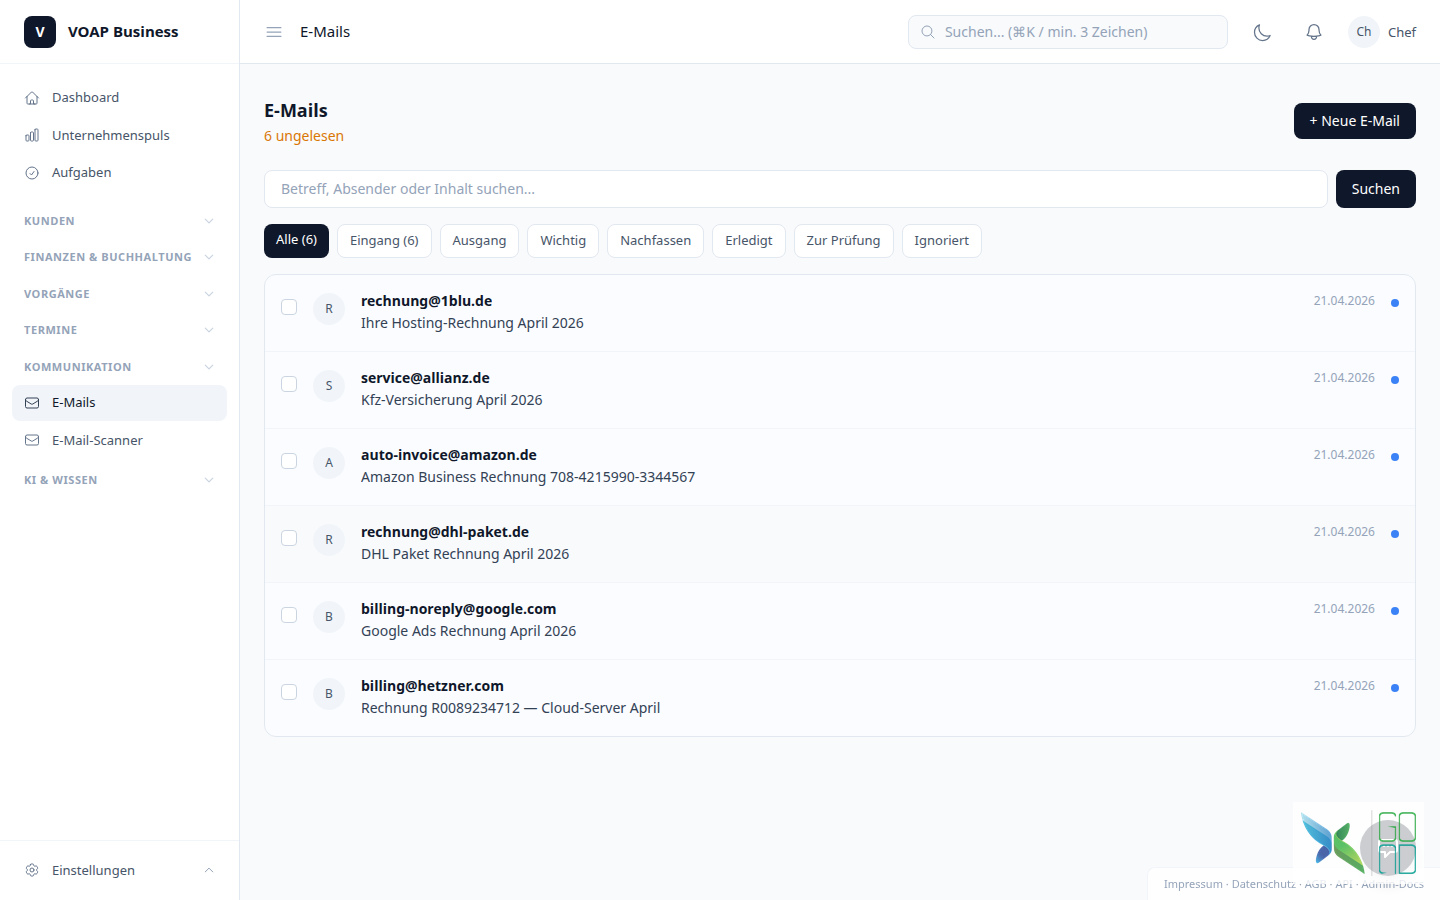
Task: Click the A avatar for auto-invoice@amazon.de
Action: [x=329, y=463]
